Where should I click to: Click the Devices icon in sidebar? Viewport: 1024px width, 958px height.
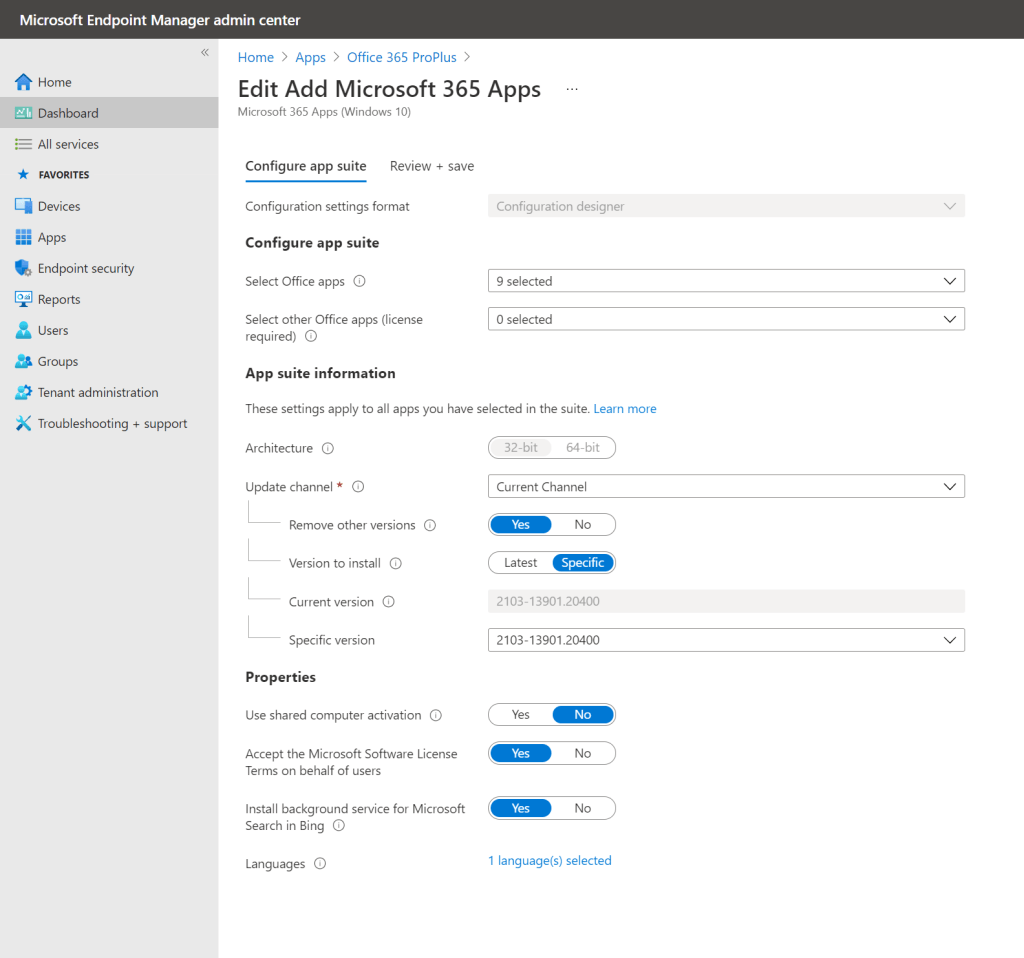(x=24, y=206)
